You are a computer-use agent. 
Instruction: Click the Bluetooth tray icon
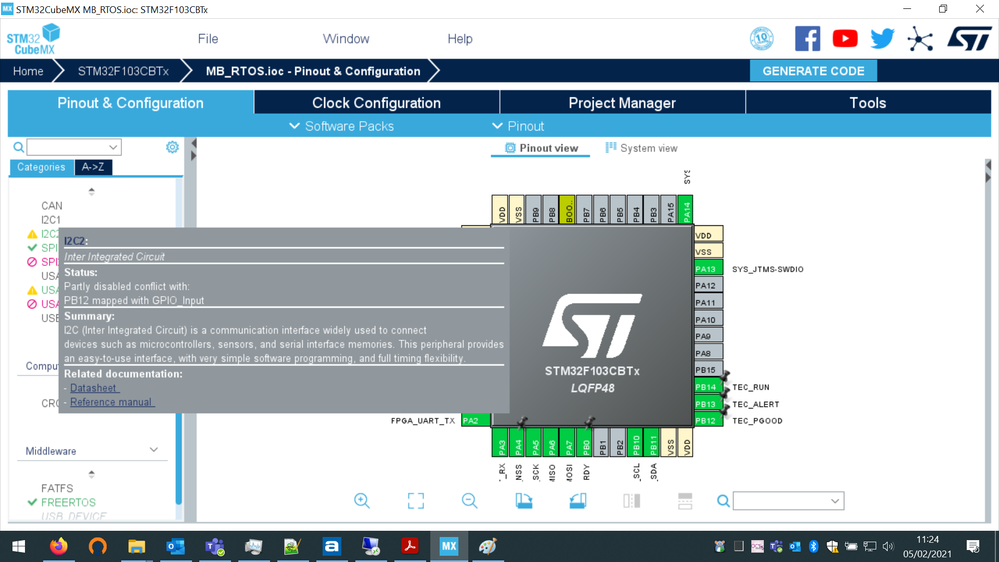(814, 546)
